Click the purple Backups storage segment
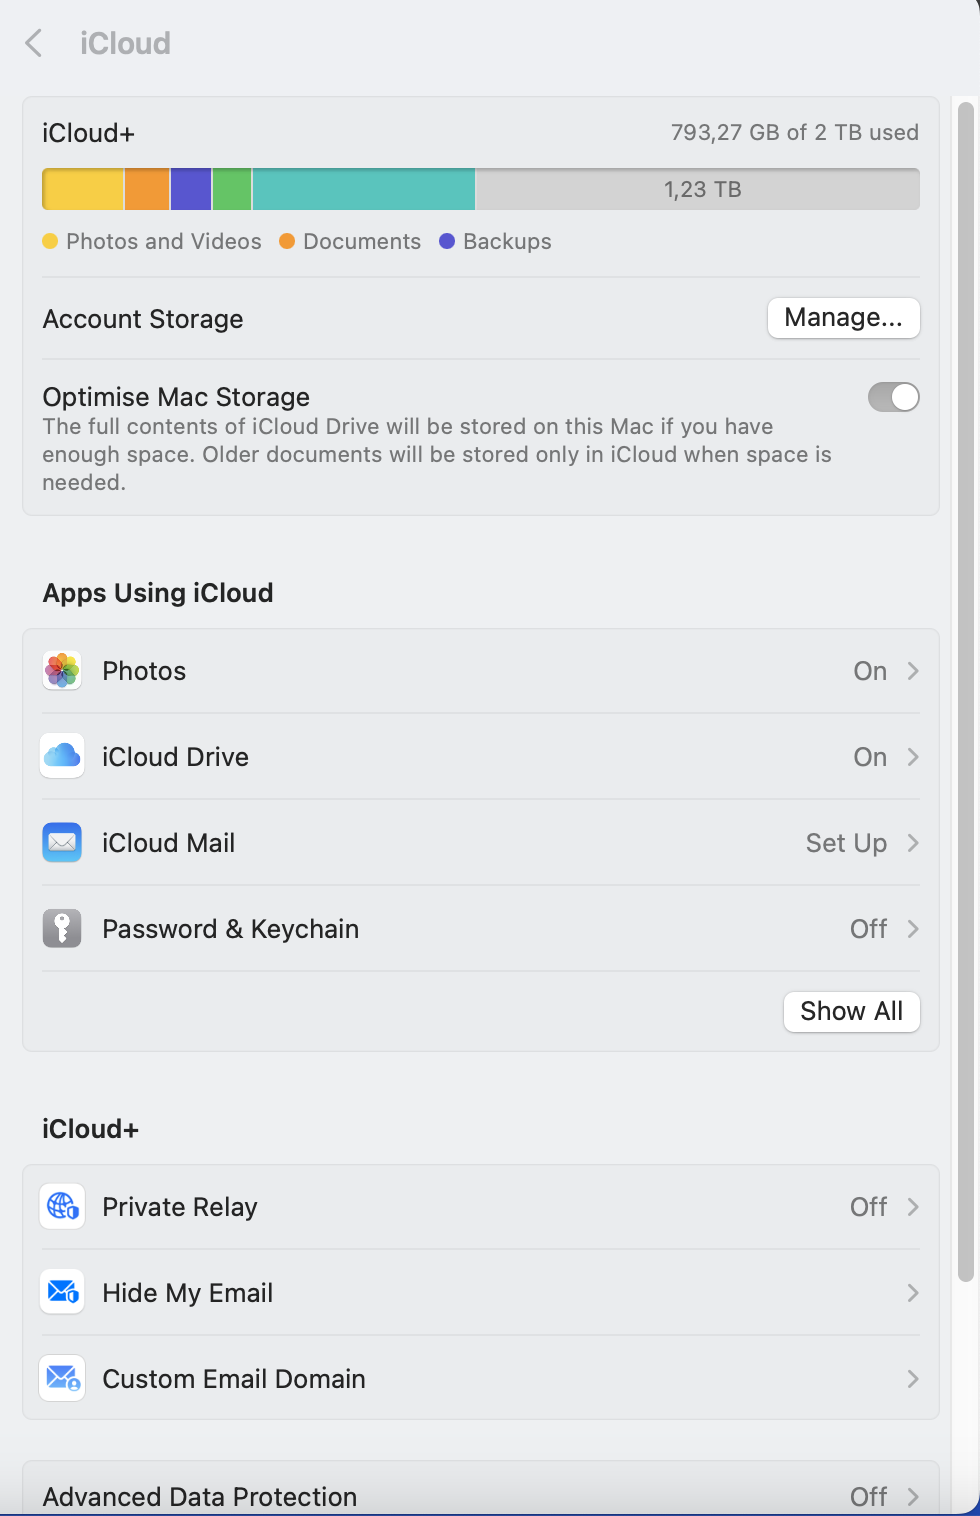This screenshot has width=980, height=1516. pyautogui.click(x=191, y=189)
